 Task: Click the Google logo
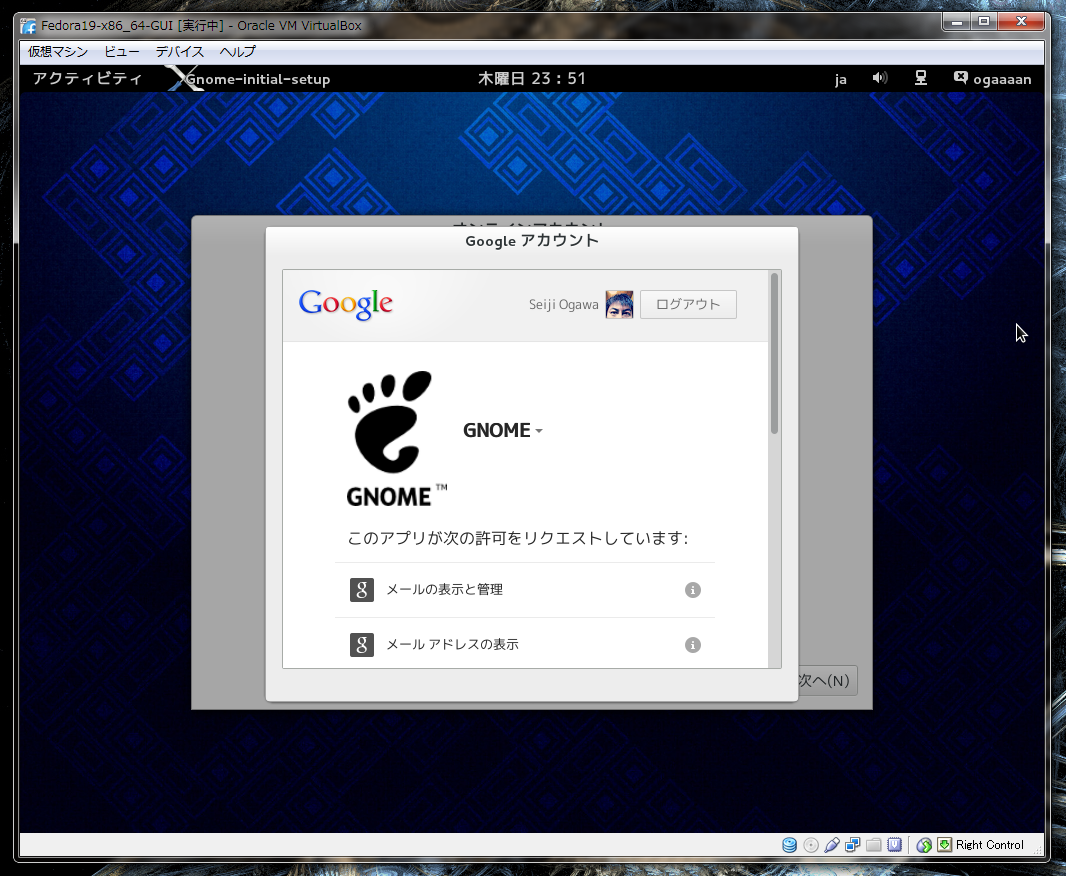point(345,304)
